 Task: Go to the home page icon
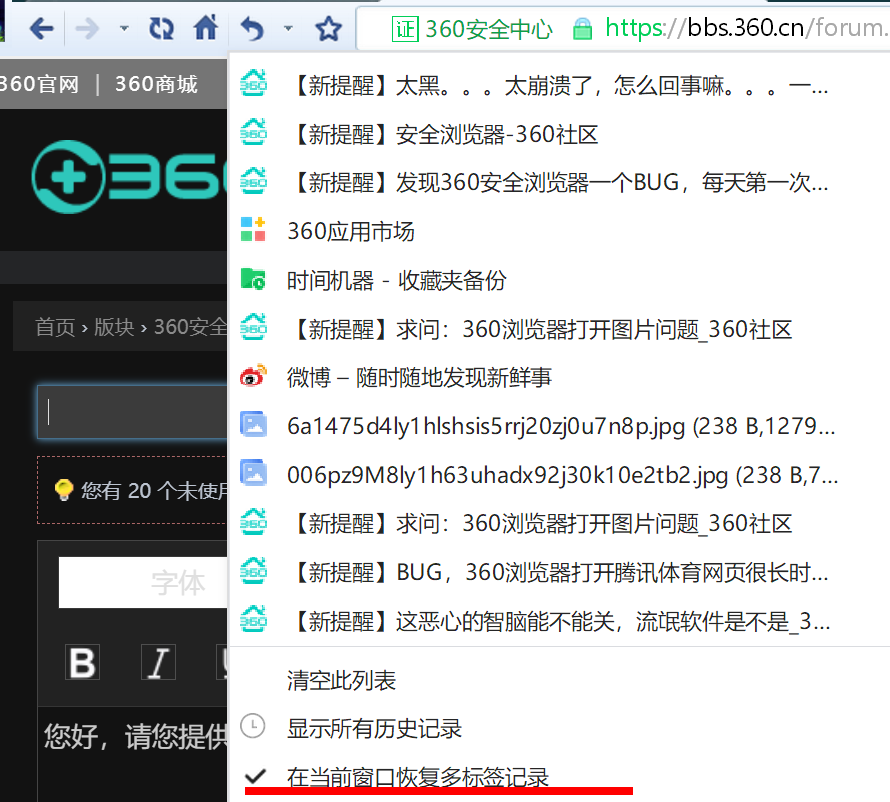205,27
